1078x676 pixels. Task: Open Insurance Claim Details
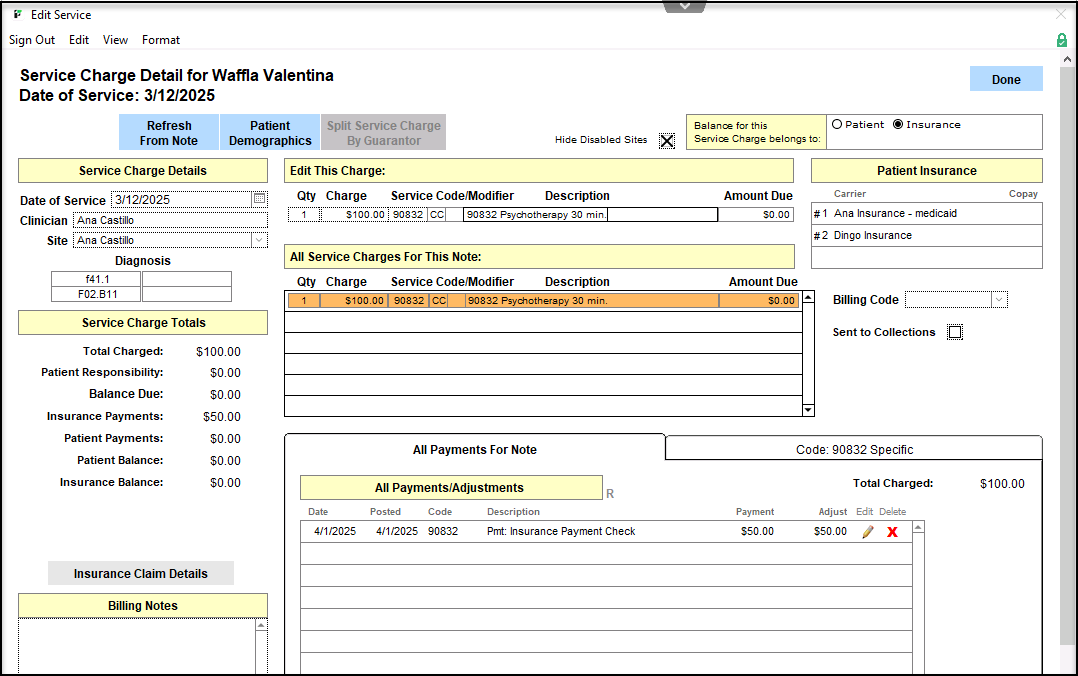point(141,573)
